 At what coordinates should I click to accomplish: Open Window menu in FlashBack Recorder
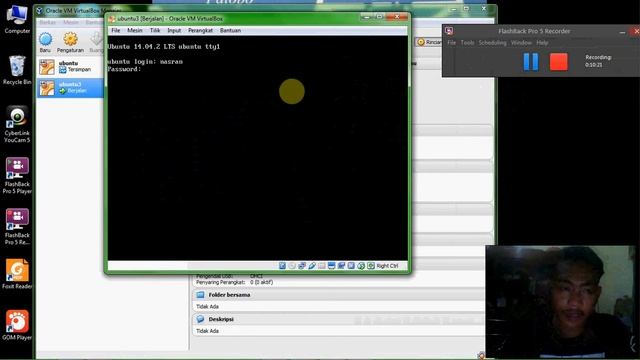coord(521,42)
